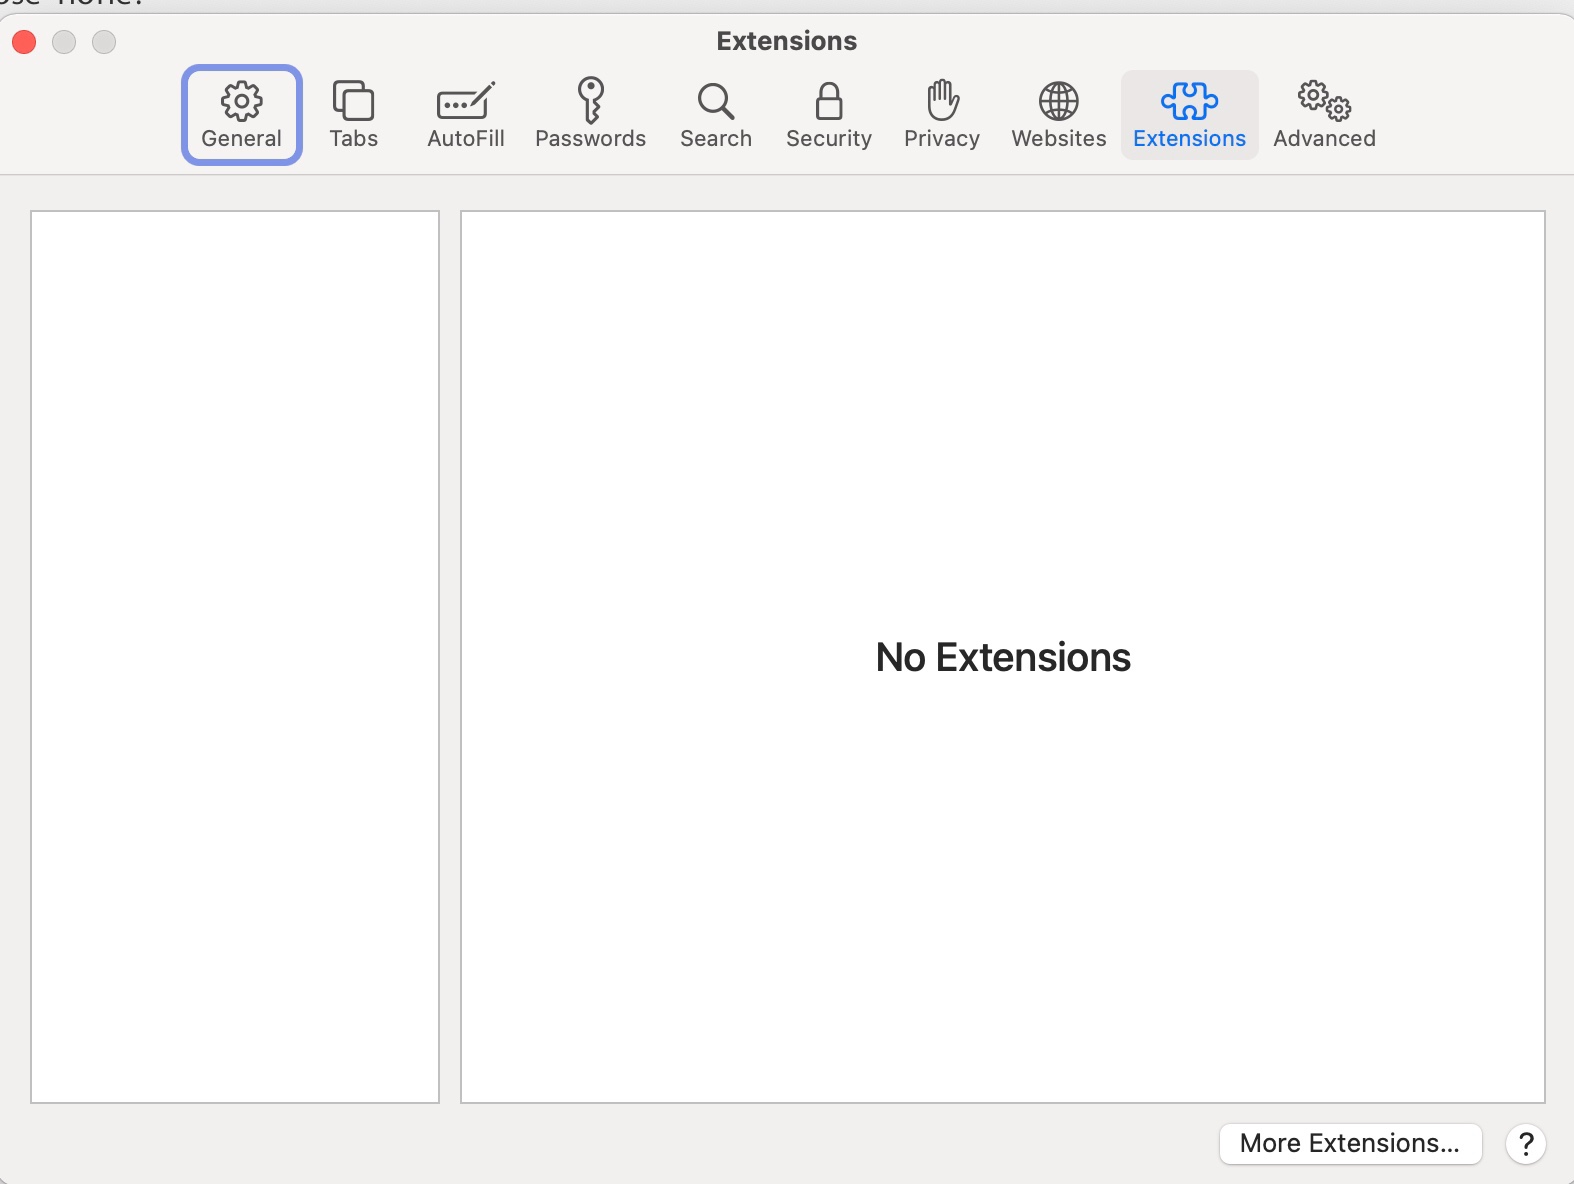This screenshot has width=1574, height=1184.
Task: Click the grayed-out minimize window button
Action: click(x=64, y=42)
